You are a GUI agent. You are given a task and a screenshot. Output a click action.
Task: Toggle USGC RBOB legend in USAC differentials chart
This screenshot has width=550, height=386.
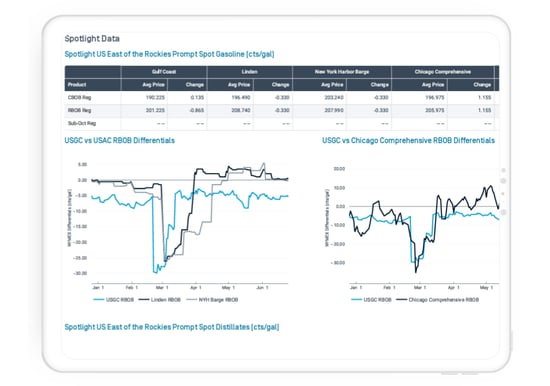pyautogui.click(x=113, y=300)
